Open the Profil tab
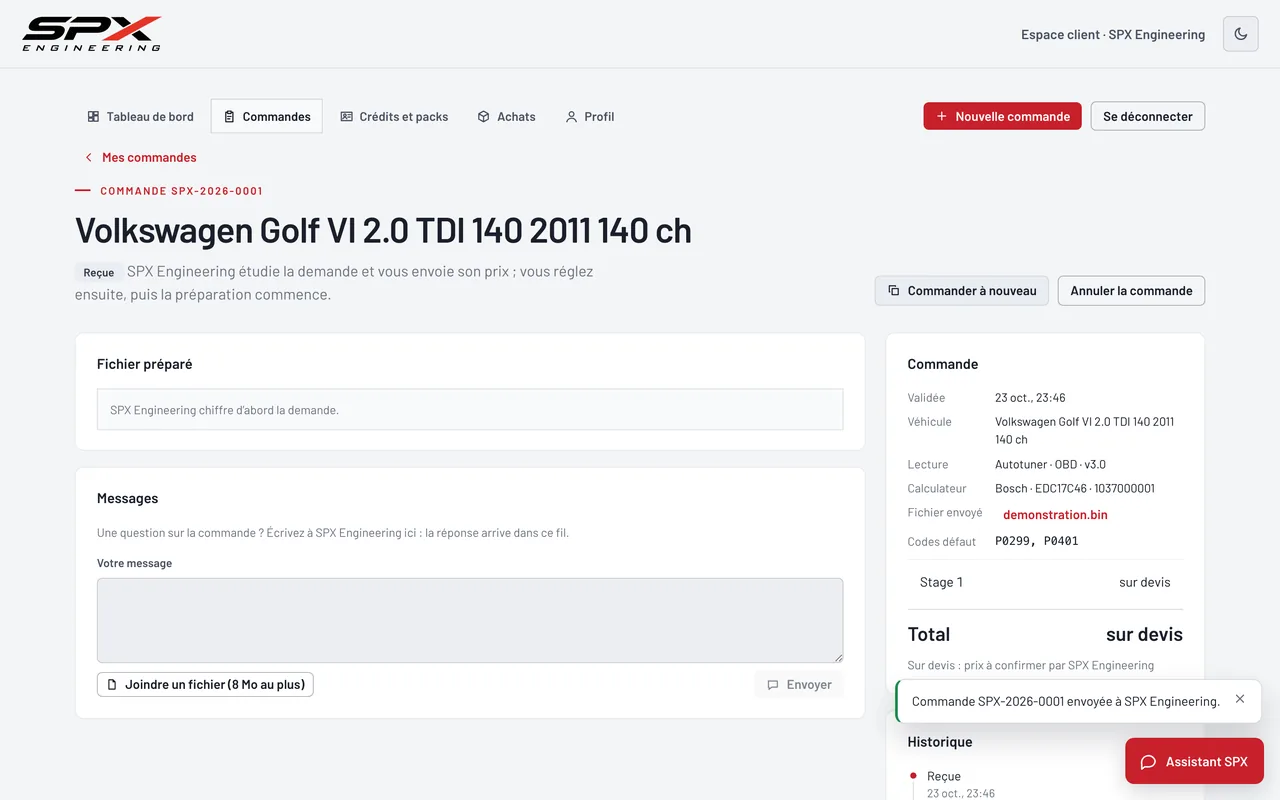 (x=590, y=116)
